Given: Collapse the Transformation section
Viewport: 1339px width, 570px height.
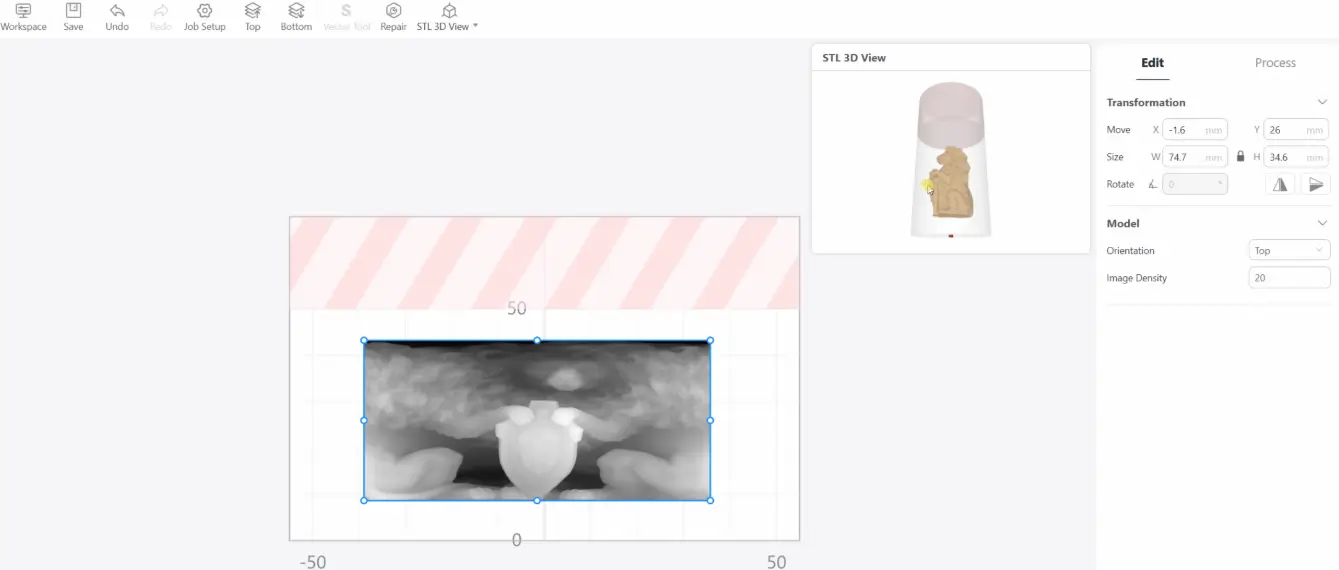Looking at the screenshot, I should tap(1322, 102).
